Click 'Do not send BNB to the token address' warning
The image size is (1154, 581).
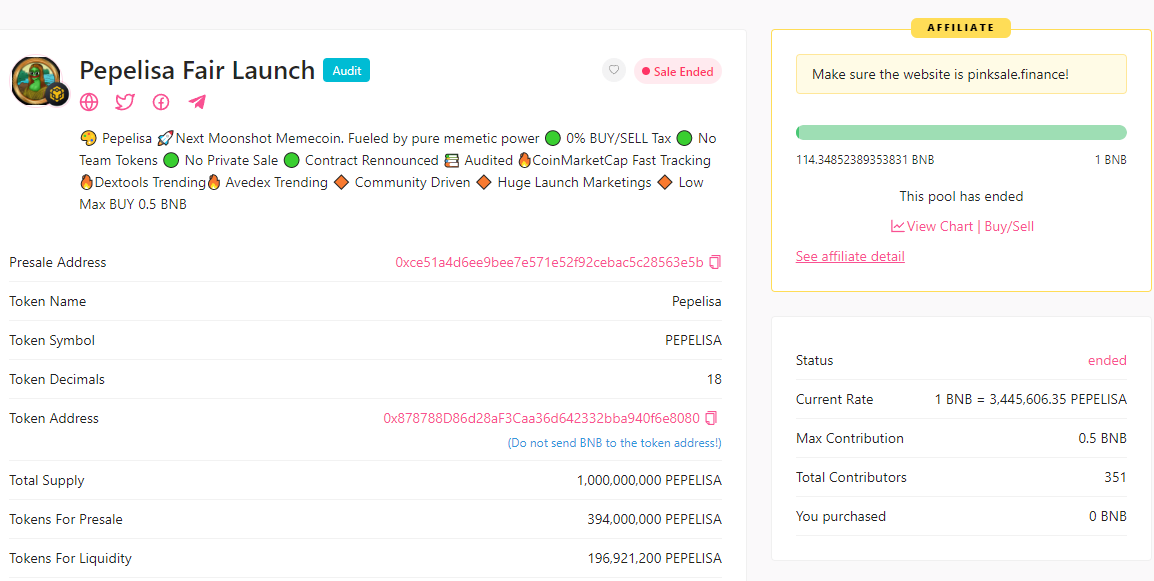click(x=615, y=443)
